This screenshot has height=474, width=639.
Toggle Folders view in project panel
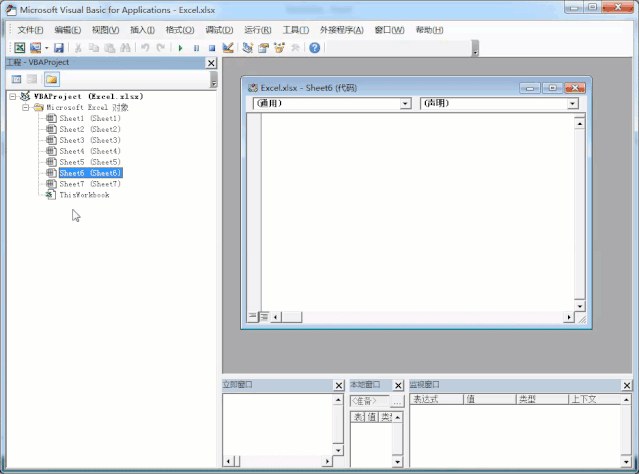pos(52,79)
